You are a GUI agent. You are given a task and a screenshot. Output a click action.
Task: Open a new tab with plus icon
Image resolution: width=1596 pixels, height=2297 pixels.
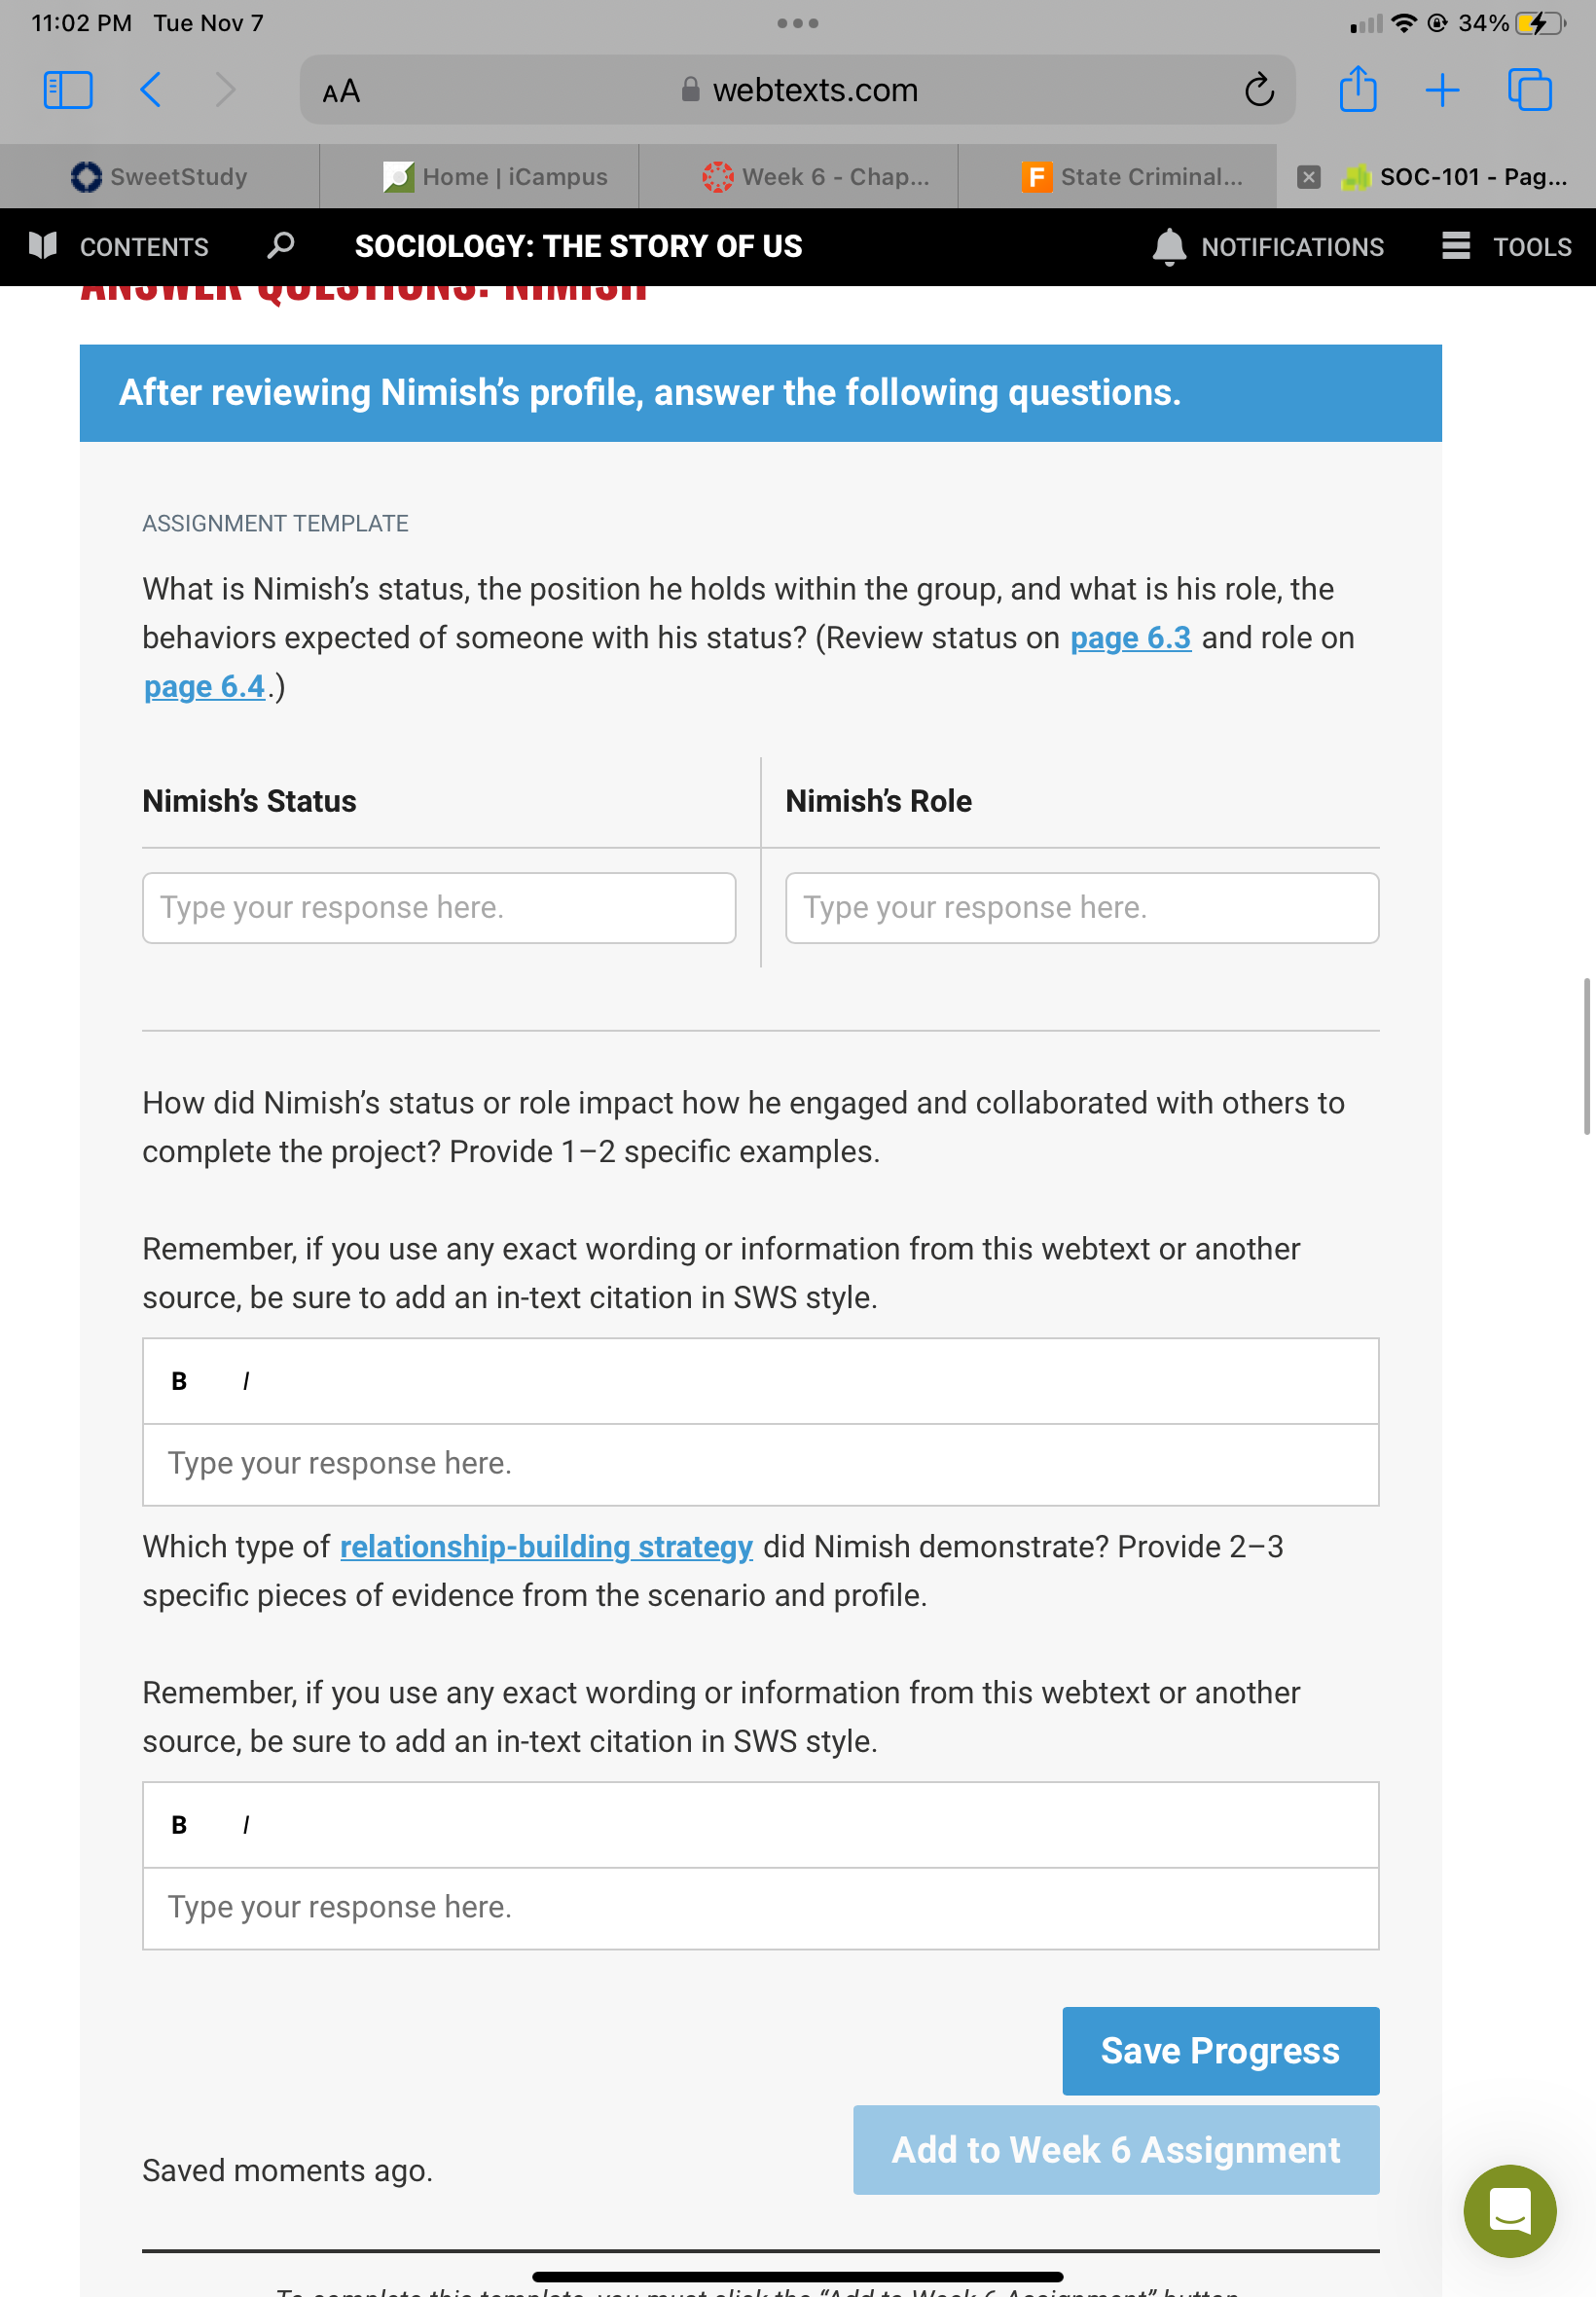click(x=1442, y=90)
